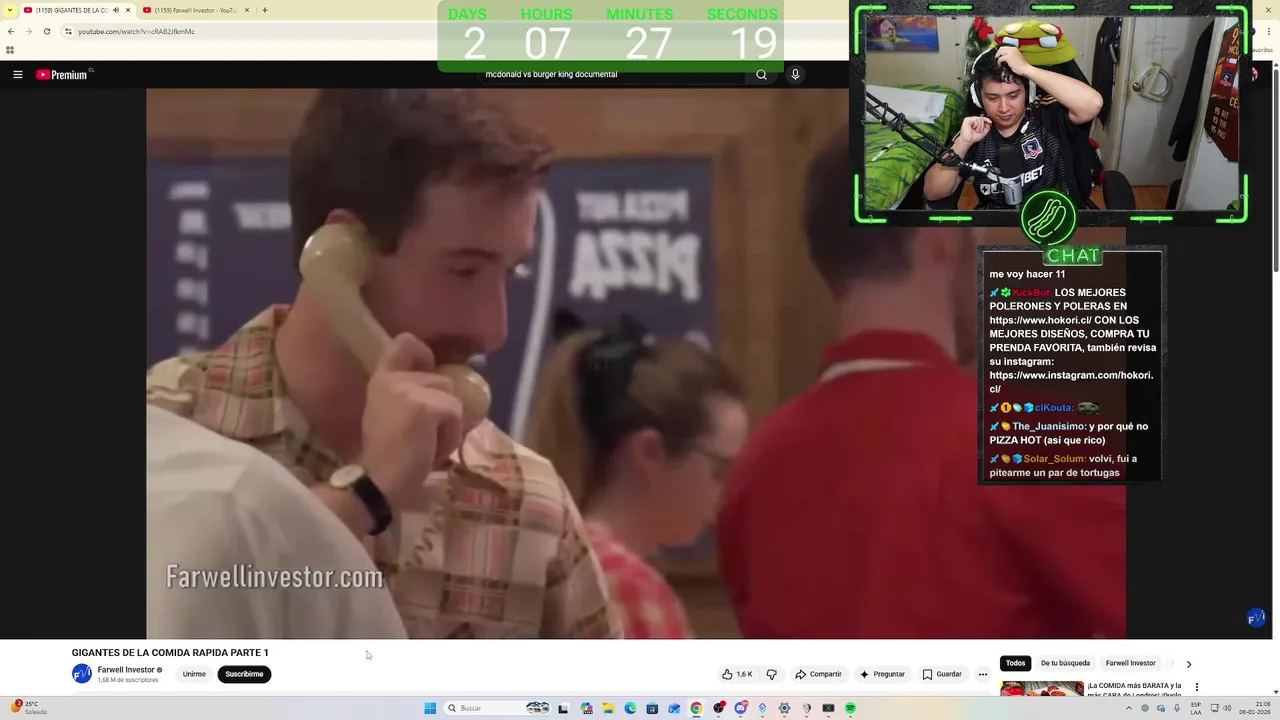
Task: Open File Explorer from the taskbar
Action: click(x=608, y=708)
